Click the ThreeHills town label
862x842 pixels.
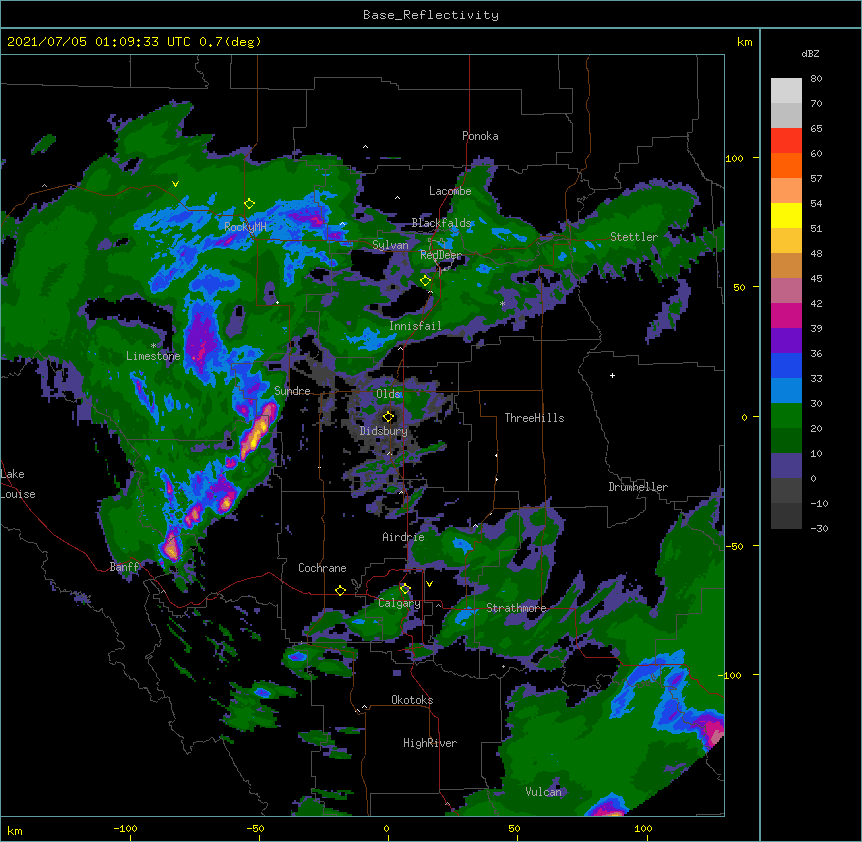tap(534, 418)
